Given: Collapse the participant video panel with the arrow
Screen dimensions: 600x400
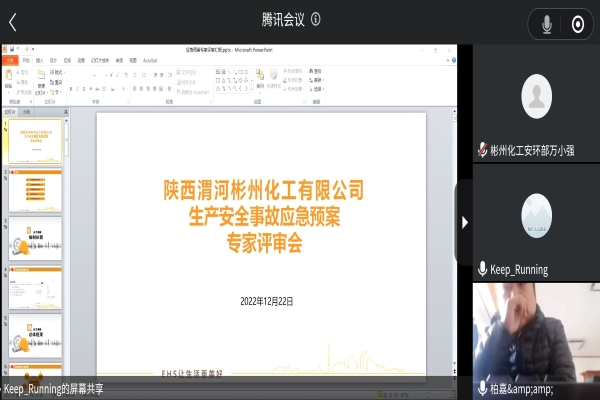Looking at the screenshot, I should [x=464, y=222].
